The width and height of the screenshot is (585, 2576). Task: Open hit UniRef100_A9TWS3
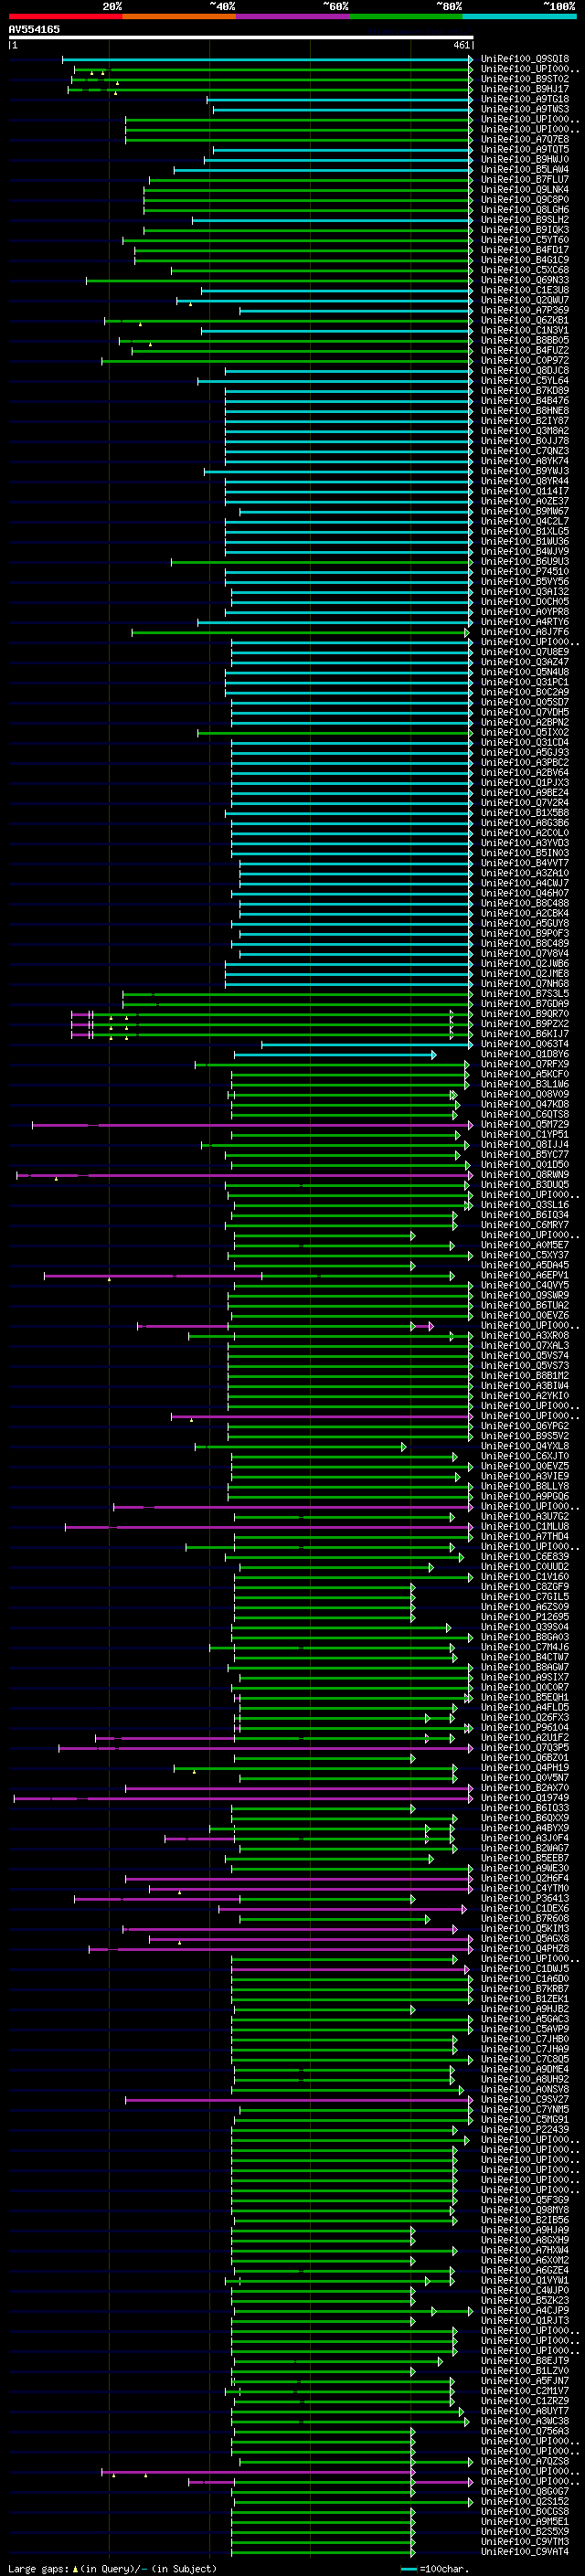(525, 109)
